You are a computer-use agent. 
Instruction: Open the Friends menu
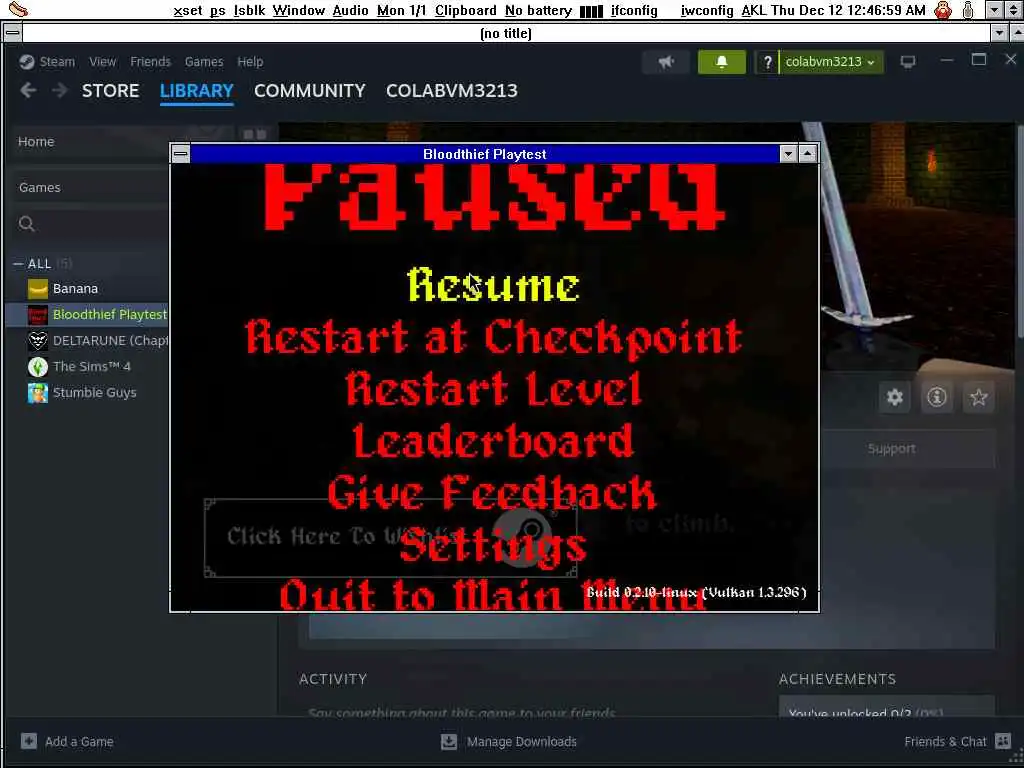(x=150, y=62)
